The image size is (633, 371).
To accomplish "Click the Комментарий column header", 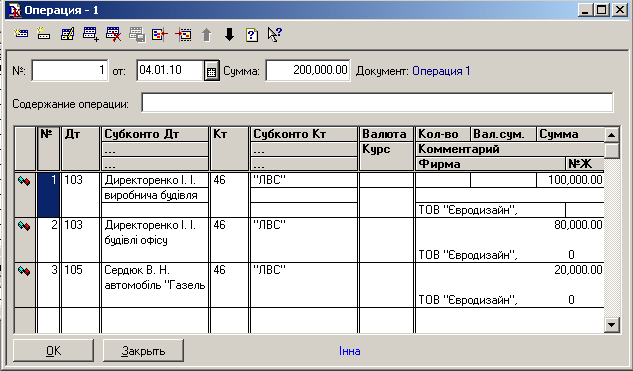I will tap(510, 149).
